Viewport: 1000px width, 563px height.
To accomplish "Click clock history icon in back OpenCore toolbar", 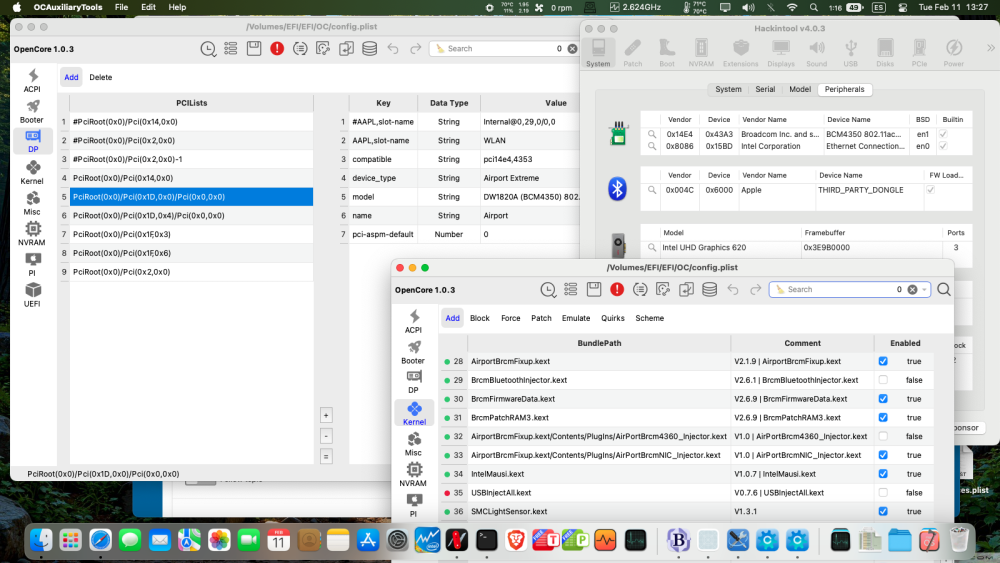I will coord(208,48).
